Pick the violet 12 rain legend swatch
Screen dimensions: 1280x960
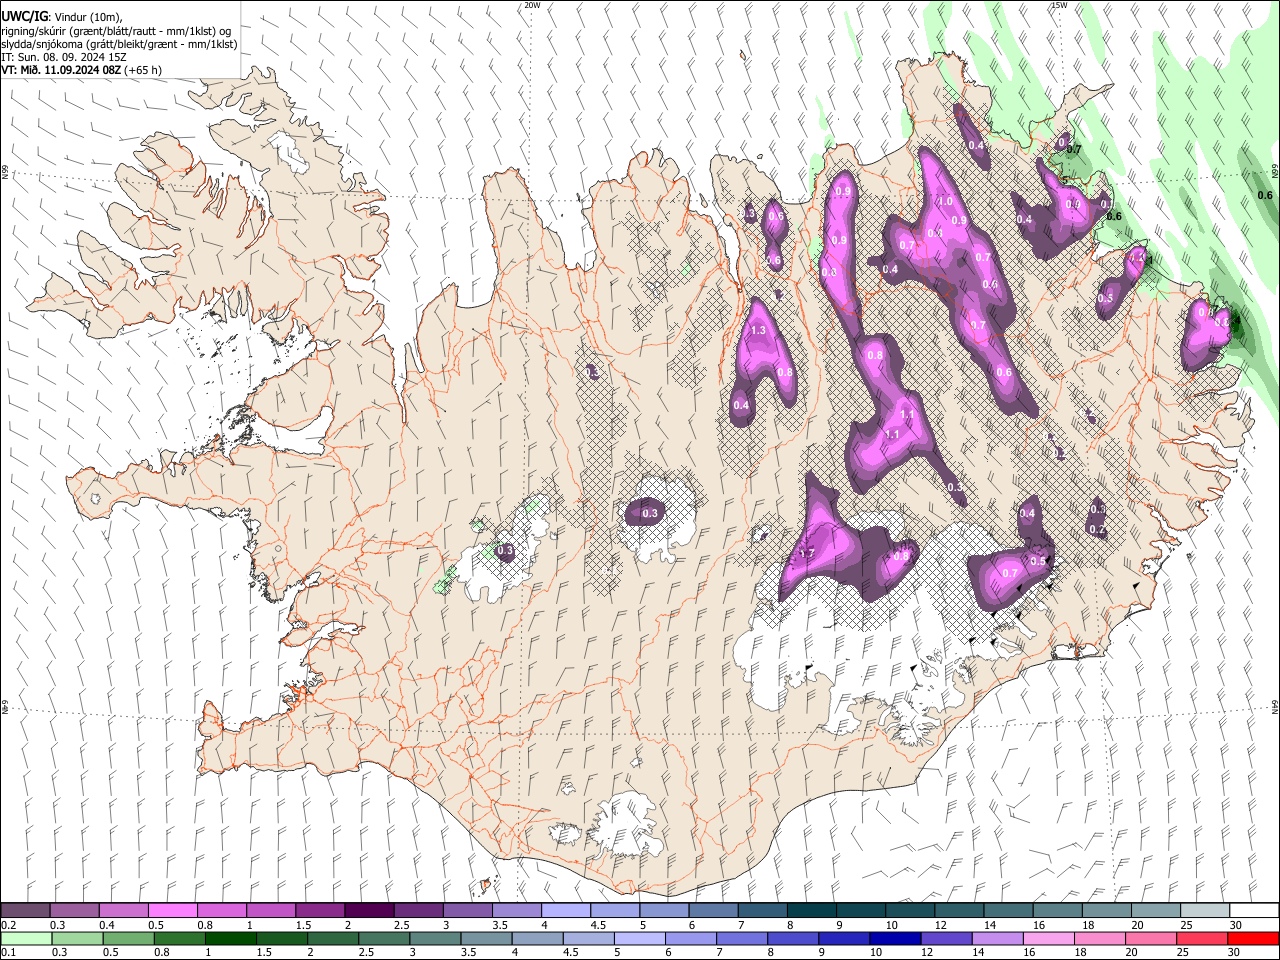point(946,939)
